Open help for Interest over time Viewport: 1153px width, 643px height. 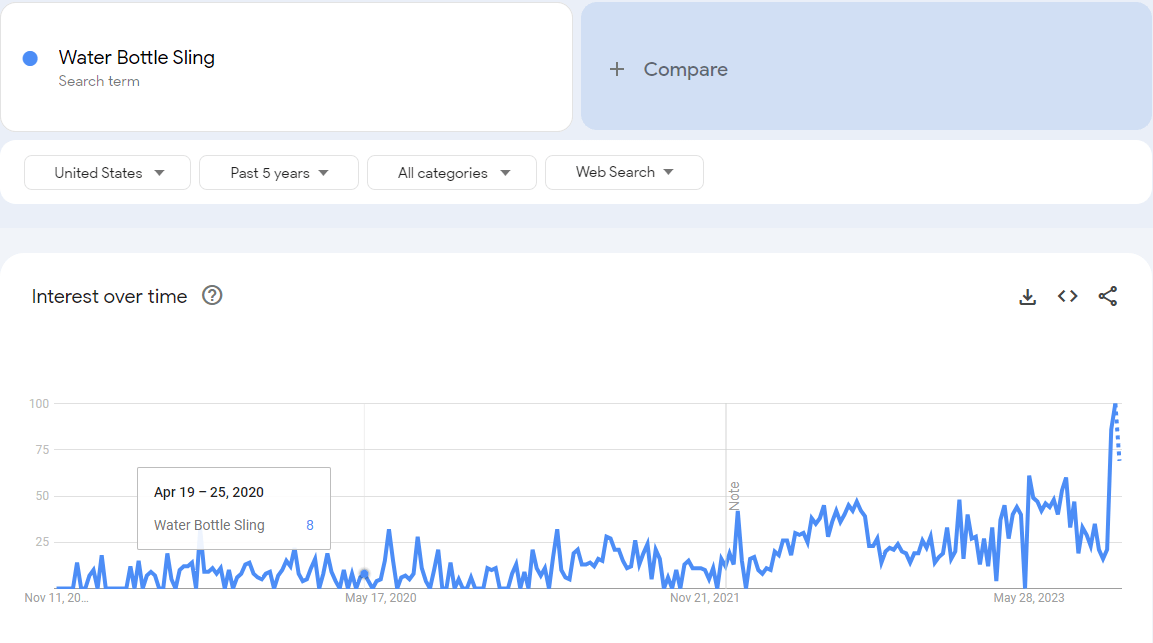212,295
